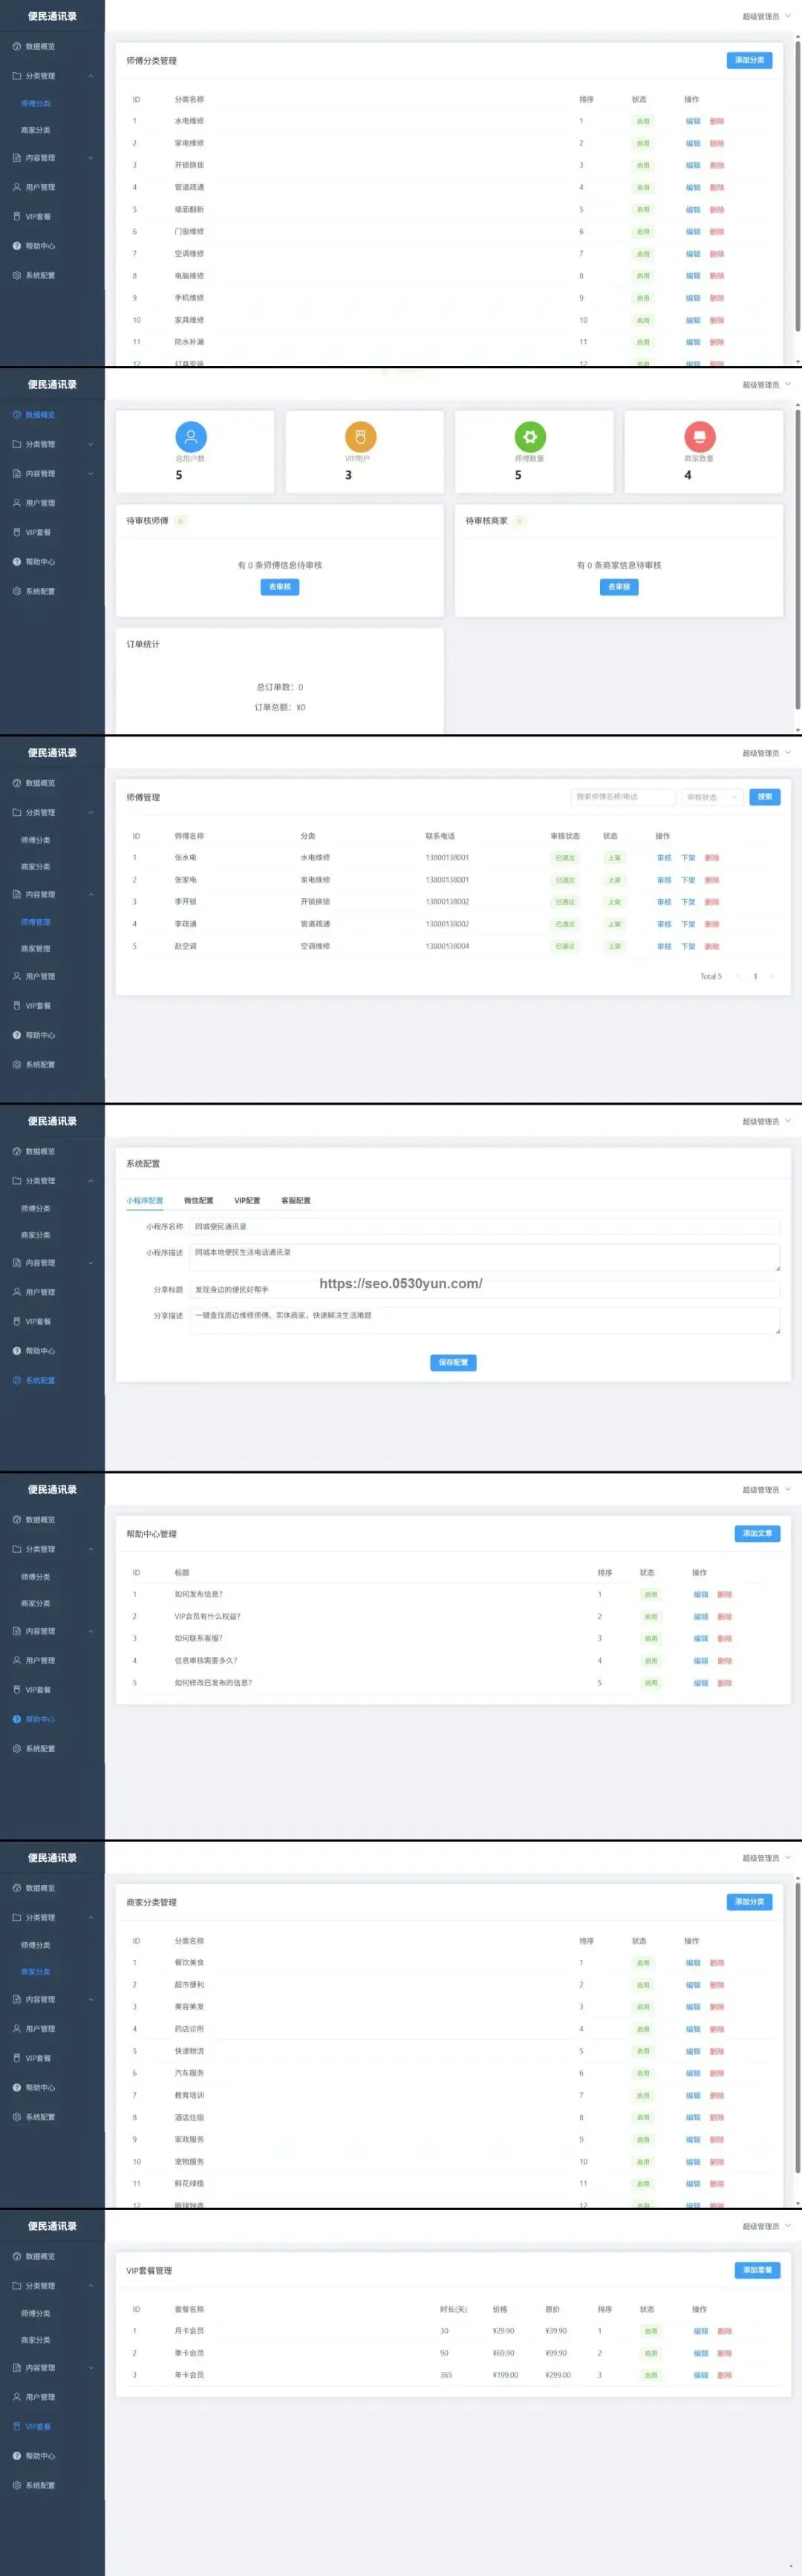Open 超级管理员 dropdown on VIP套餐管理 page
The height and width of the screenshot is (2576, 802).
click(766, 2227)
